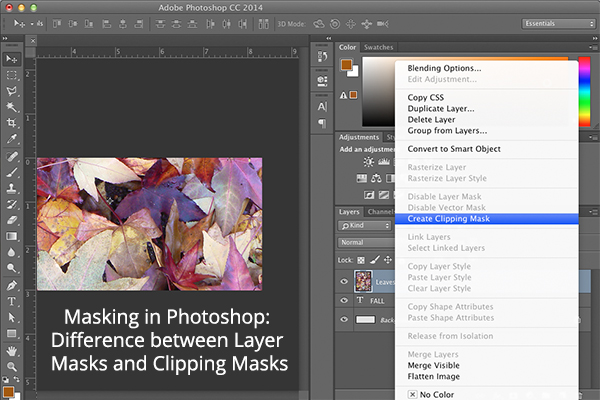
Task: Open the Kind layer filter dropdown
Action: coord(365,225)
